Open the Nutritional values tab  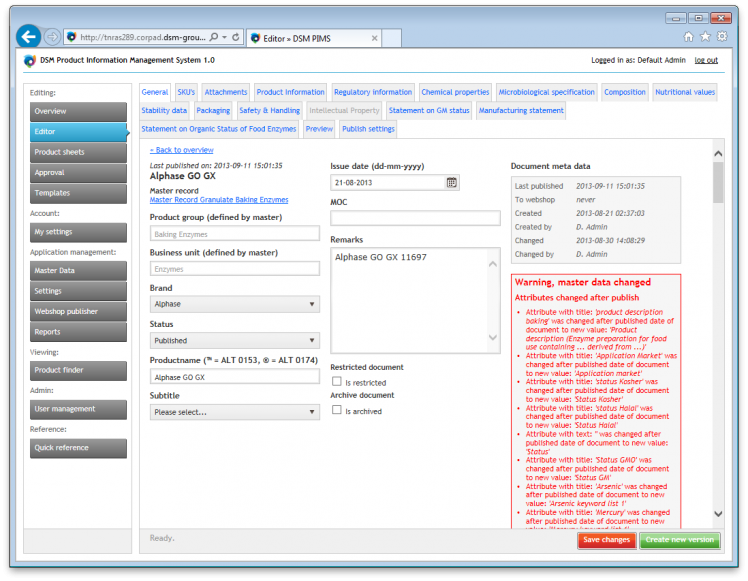[685, 92]
